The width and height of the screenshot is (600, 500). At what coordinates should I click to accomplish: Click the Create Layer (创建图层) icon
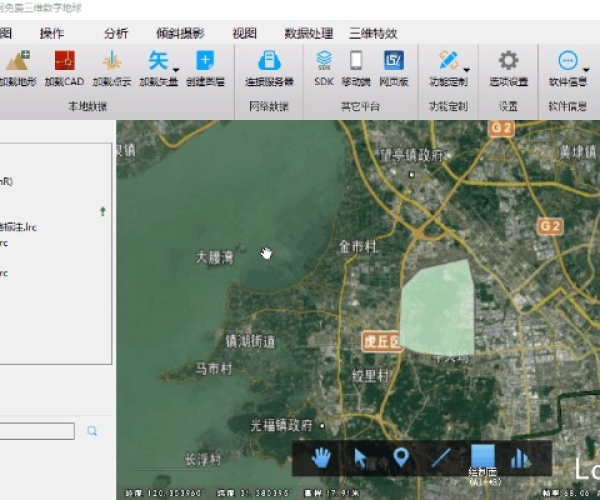tap(205, 61)
